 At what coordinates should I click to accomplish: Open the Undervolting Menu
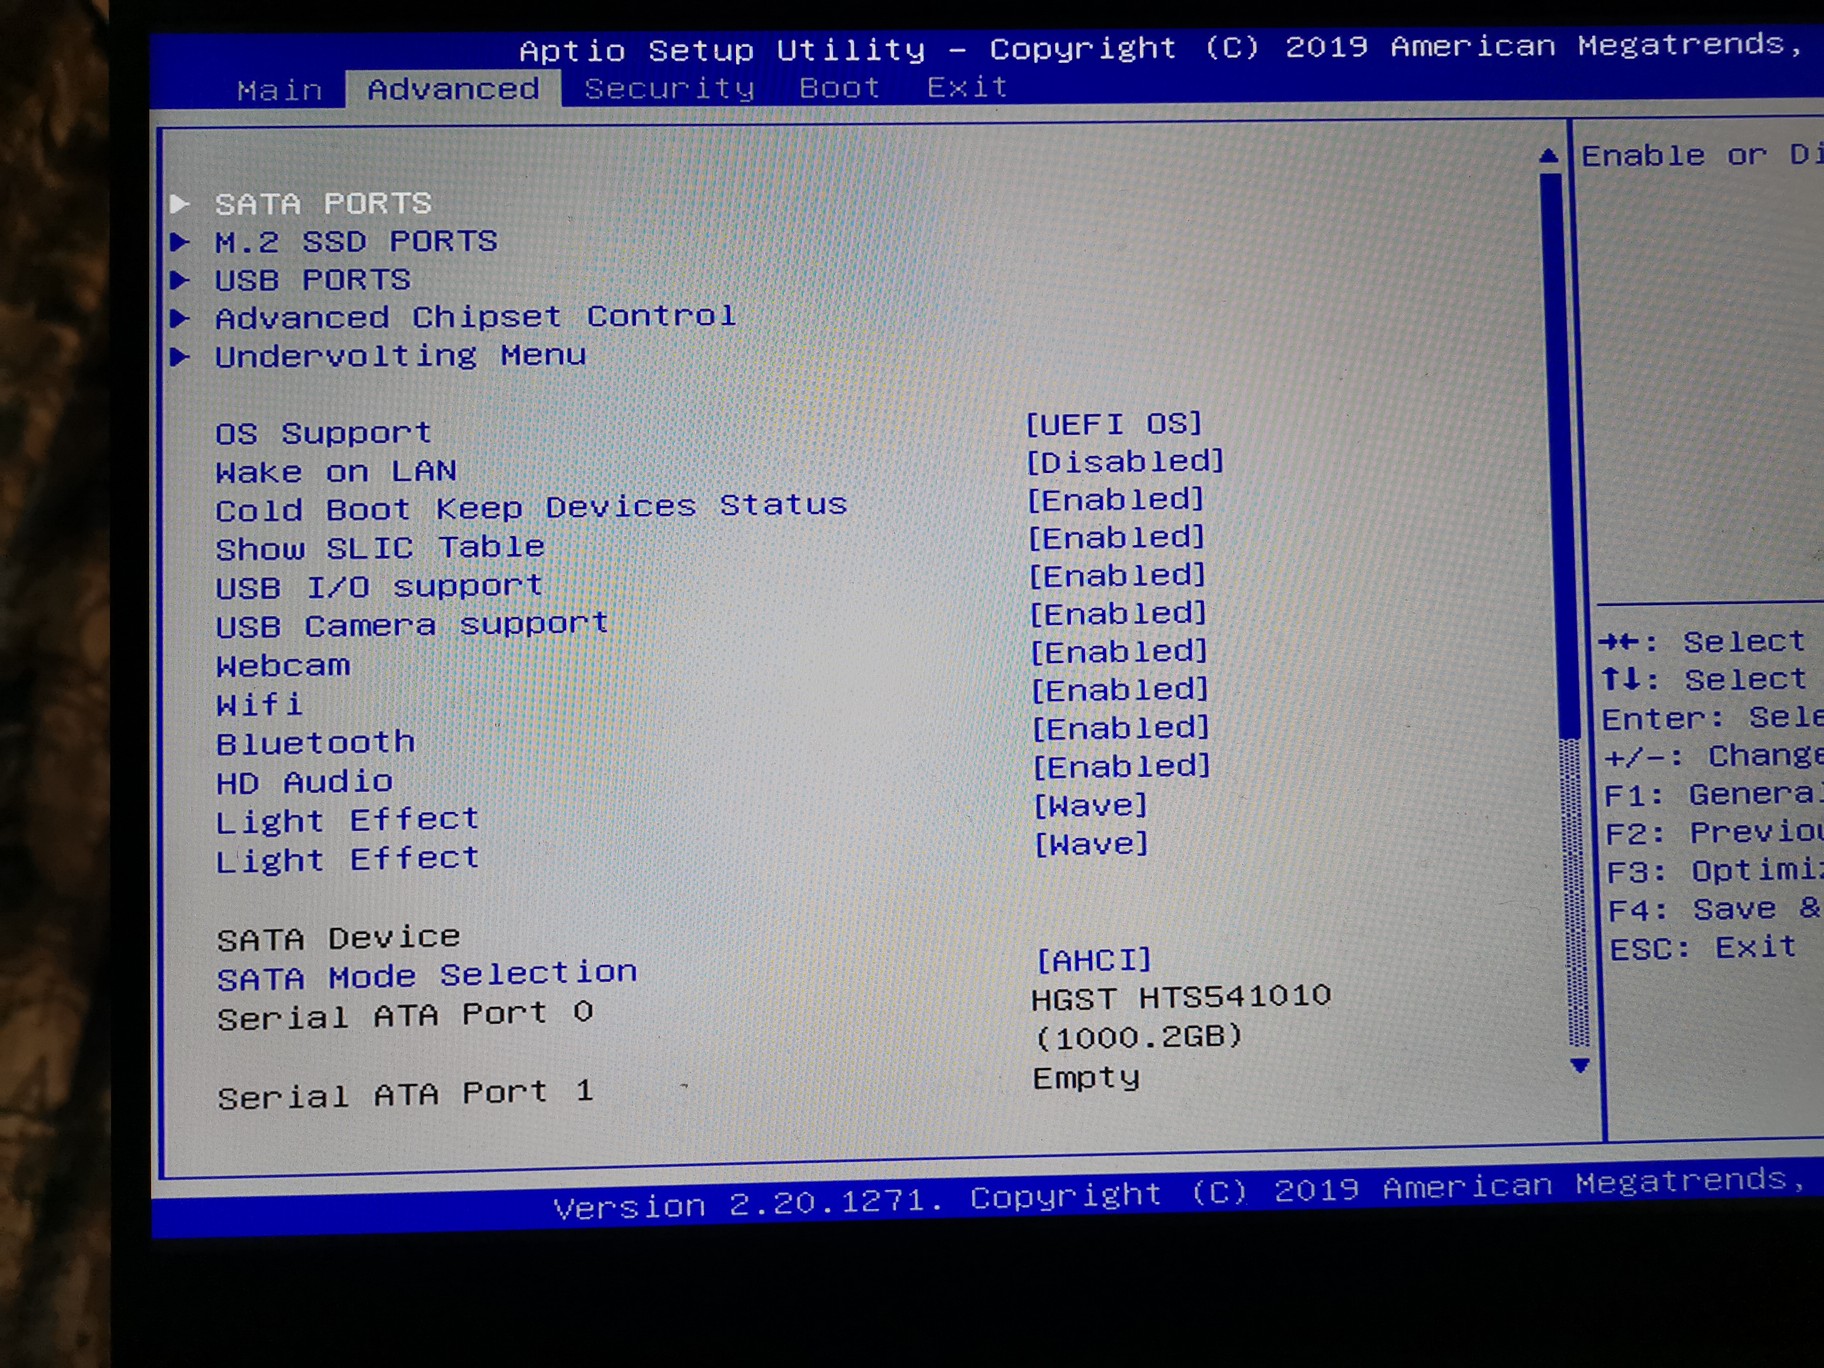tap(400, 356)
